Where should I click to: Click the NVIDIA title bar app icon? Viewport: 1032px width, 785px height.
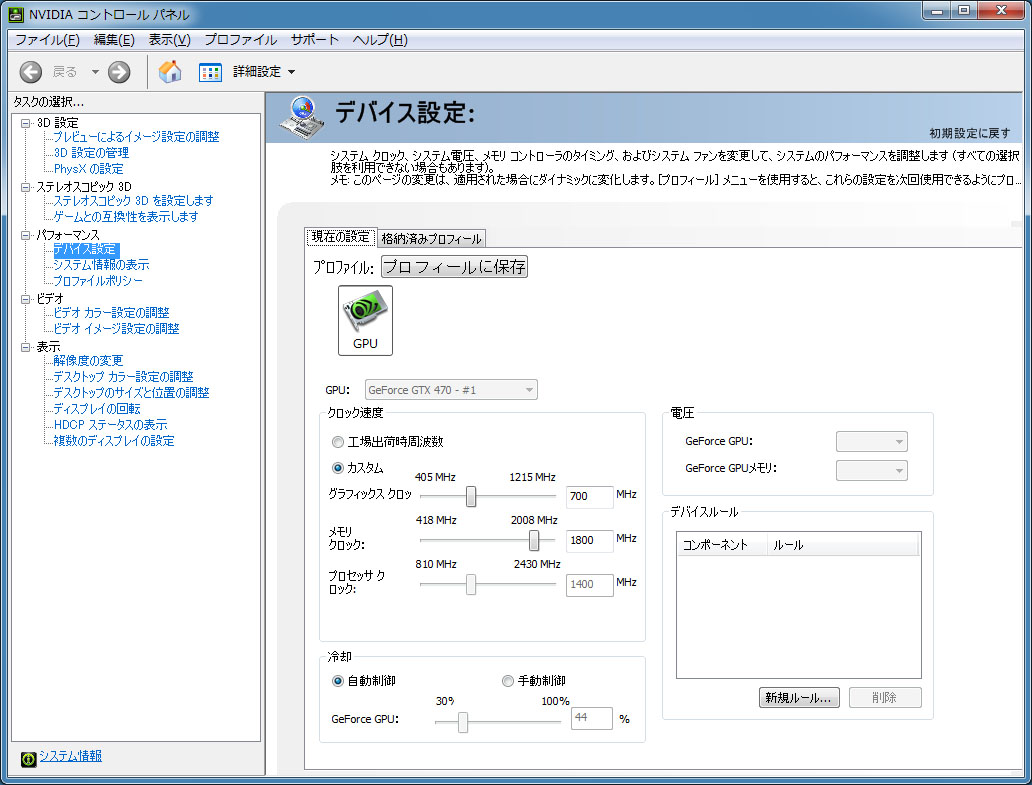tap(16, 14)
